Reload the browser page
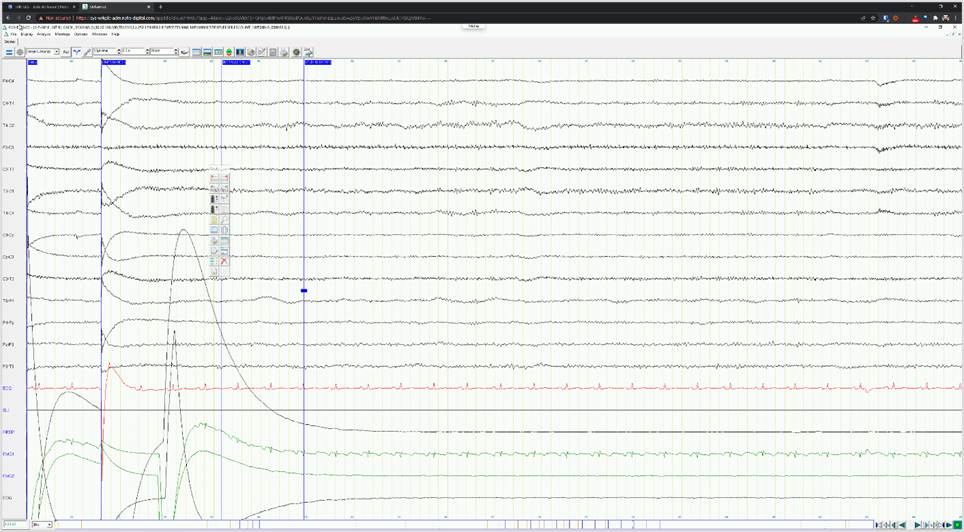The width and height of the screenshot is (964, 532). (x=28, y=18)
